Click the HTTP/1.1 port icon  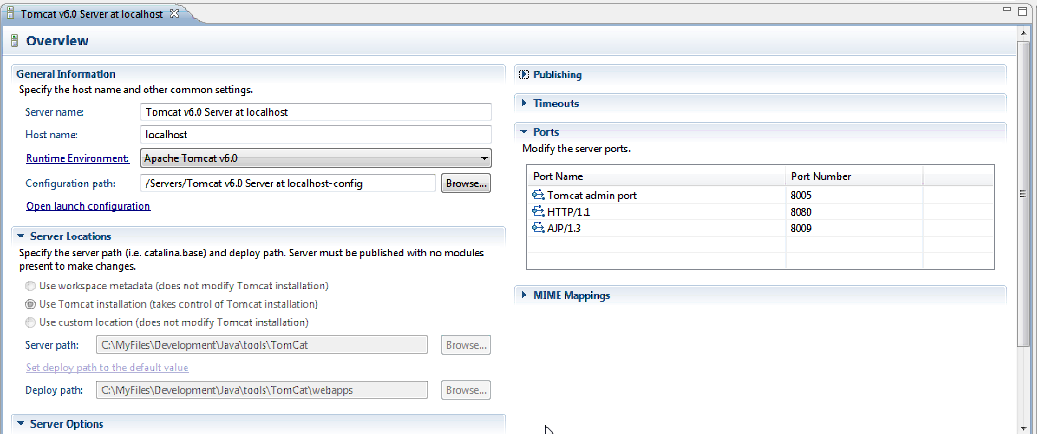pos(538,212)
